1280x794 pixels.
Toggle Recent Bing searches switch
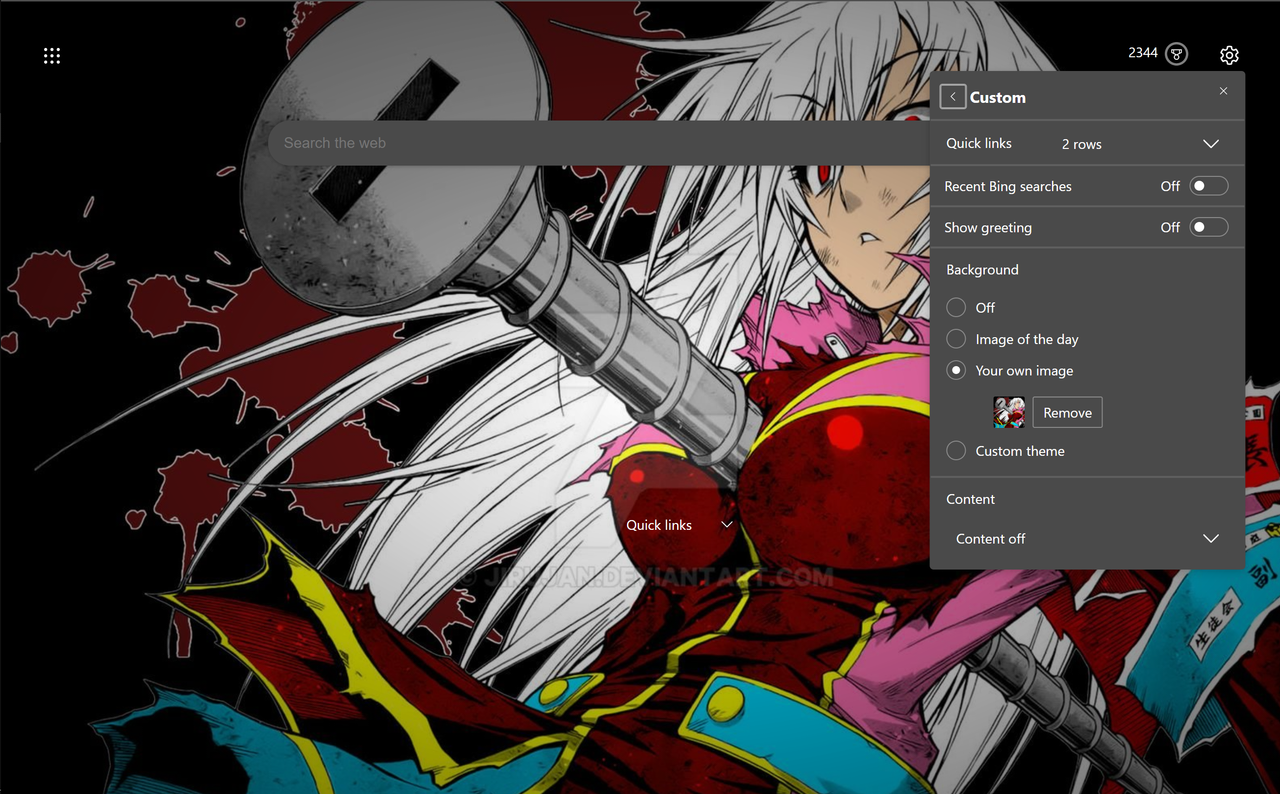coord(1208,186)
